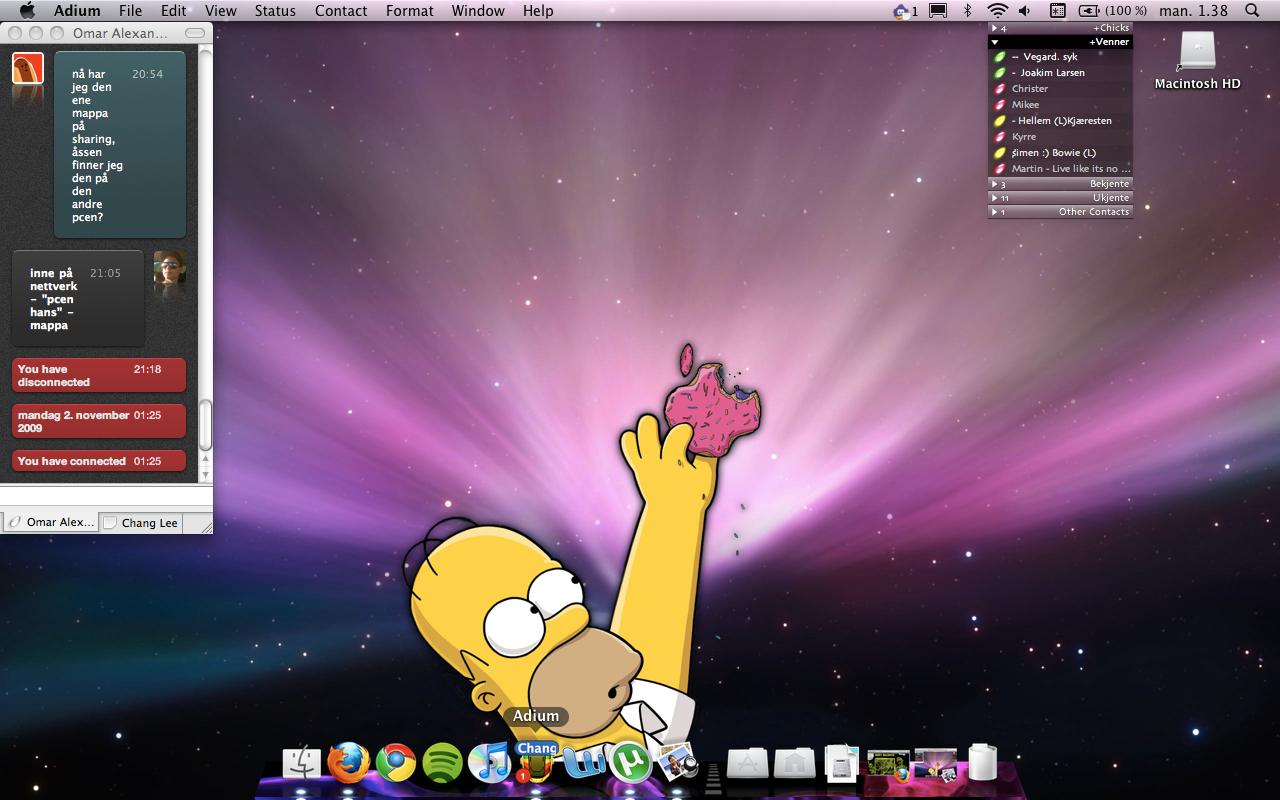Open the Status menu
The width and height of the screenshot is (1280, 800).
pos(275,11)
